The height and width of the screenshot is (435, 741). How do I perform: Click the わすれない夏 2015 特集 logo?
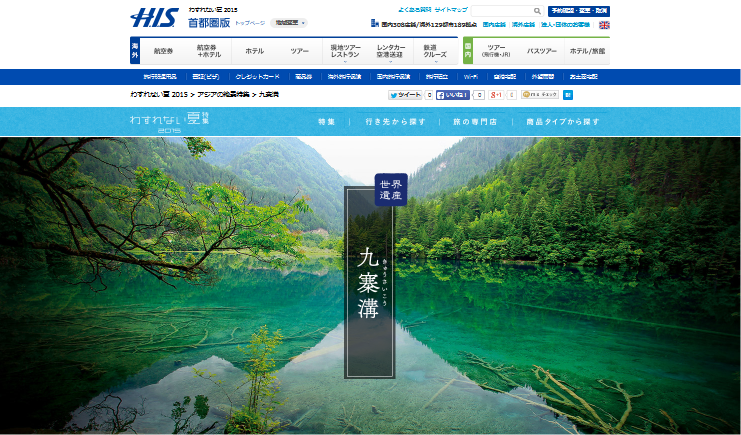pyautogui.click(x=169, y=122)
